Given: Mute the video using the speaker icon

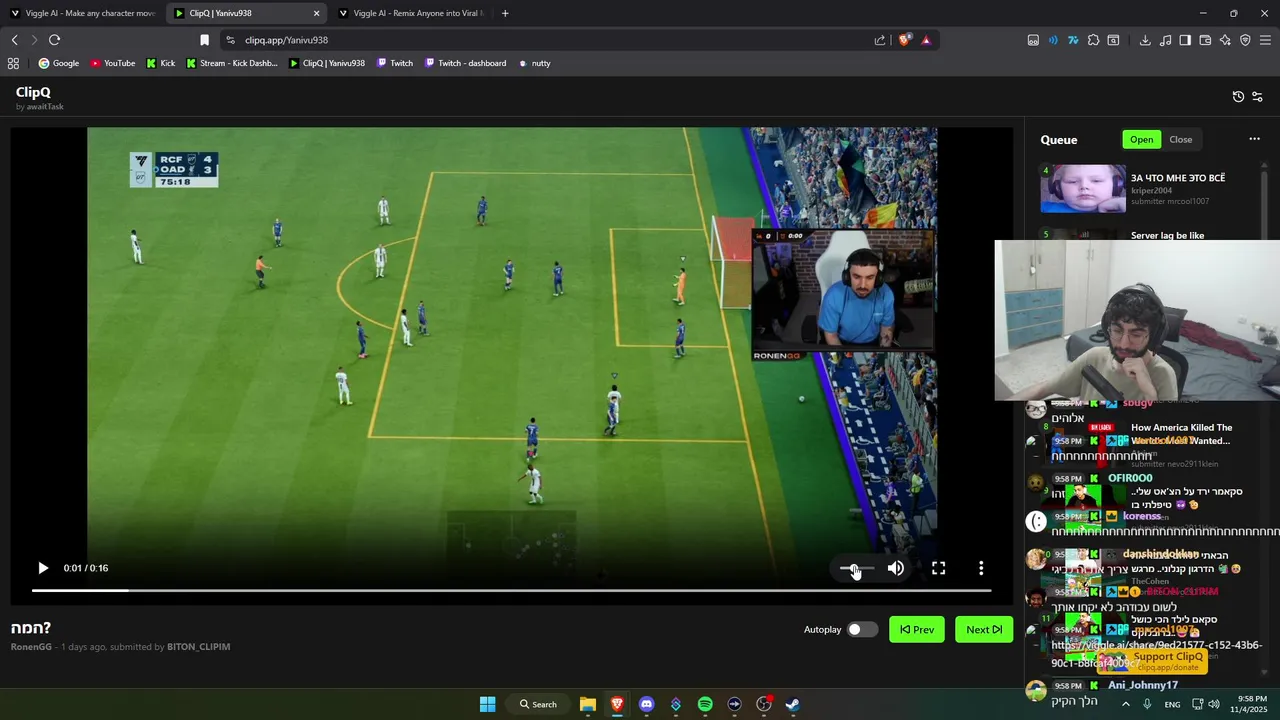Looking at the screenshot, I should pyautogui.click(x=896, y=568).
